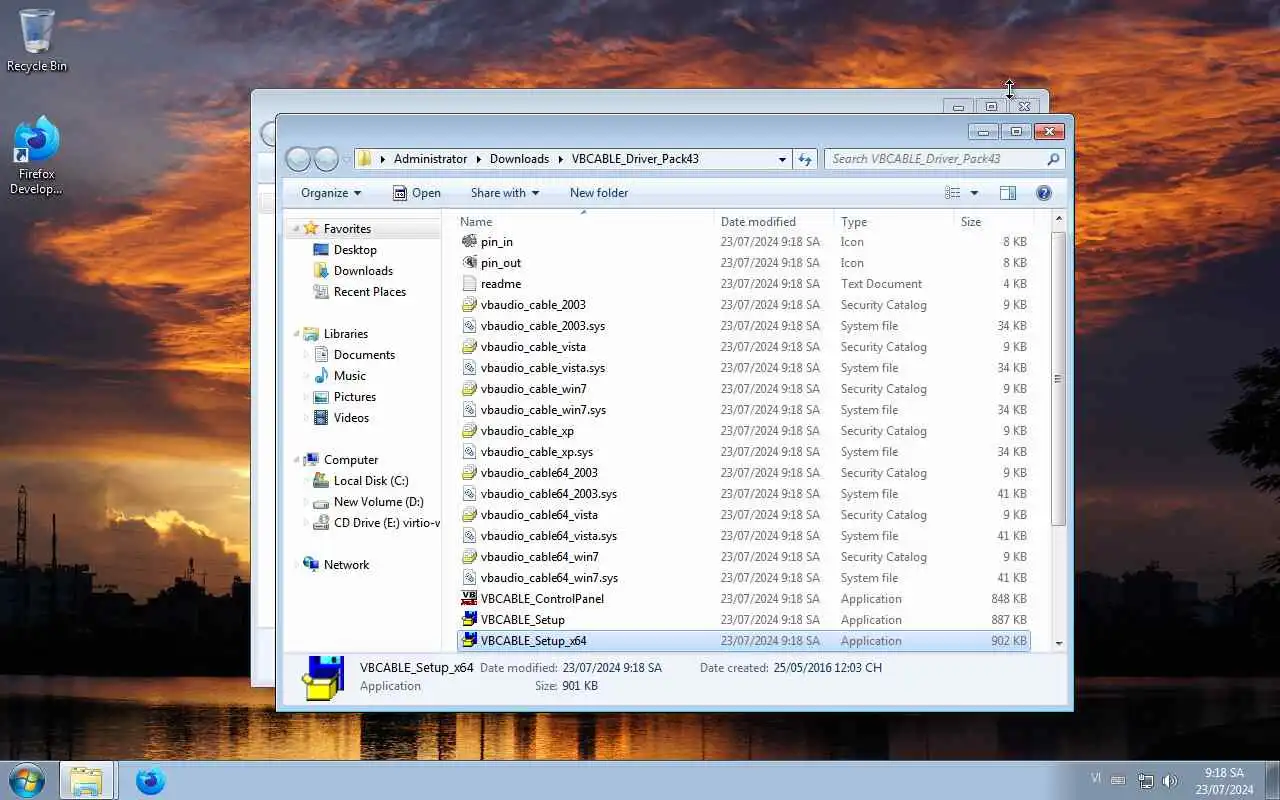The image size is (1280, 800).
Task: Open the network tray icon
Action: tap(1145, 781)
